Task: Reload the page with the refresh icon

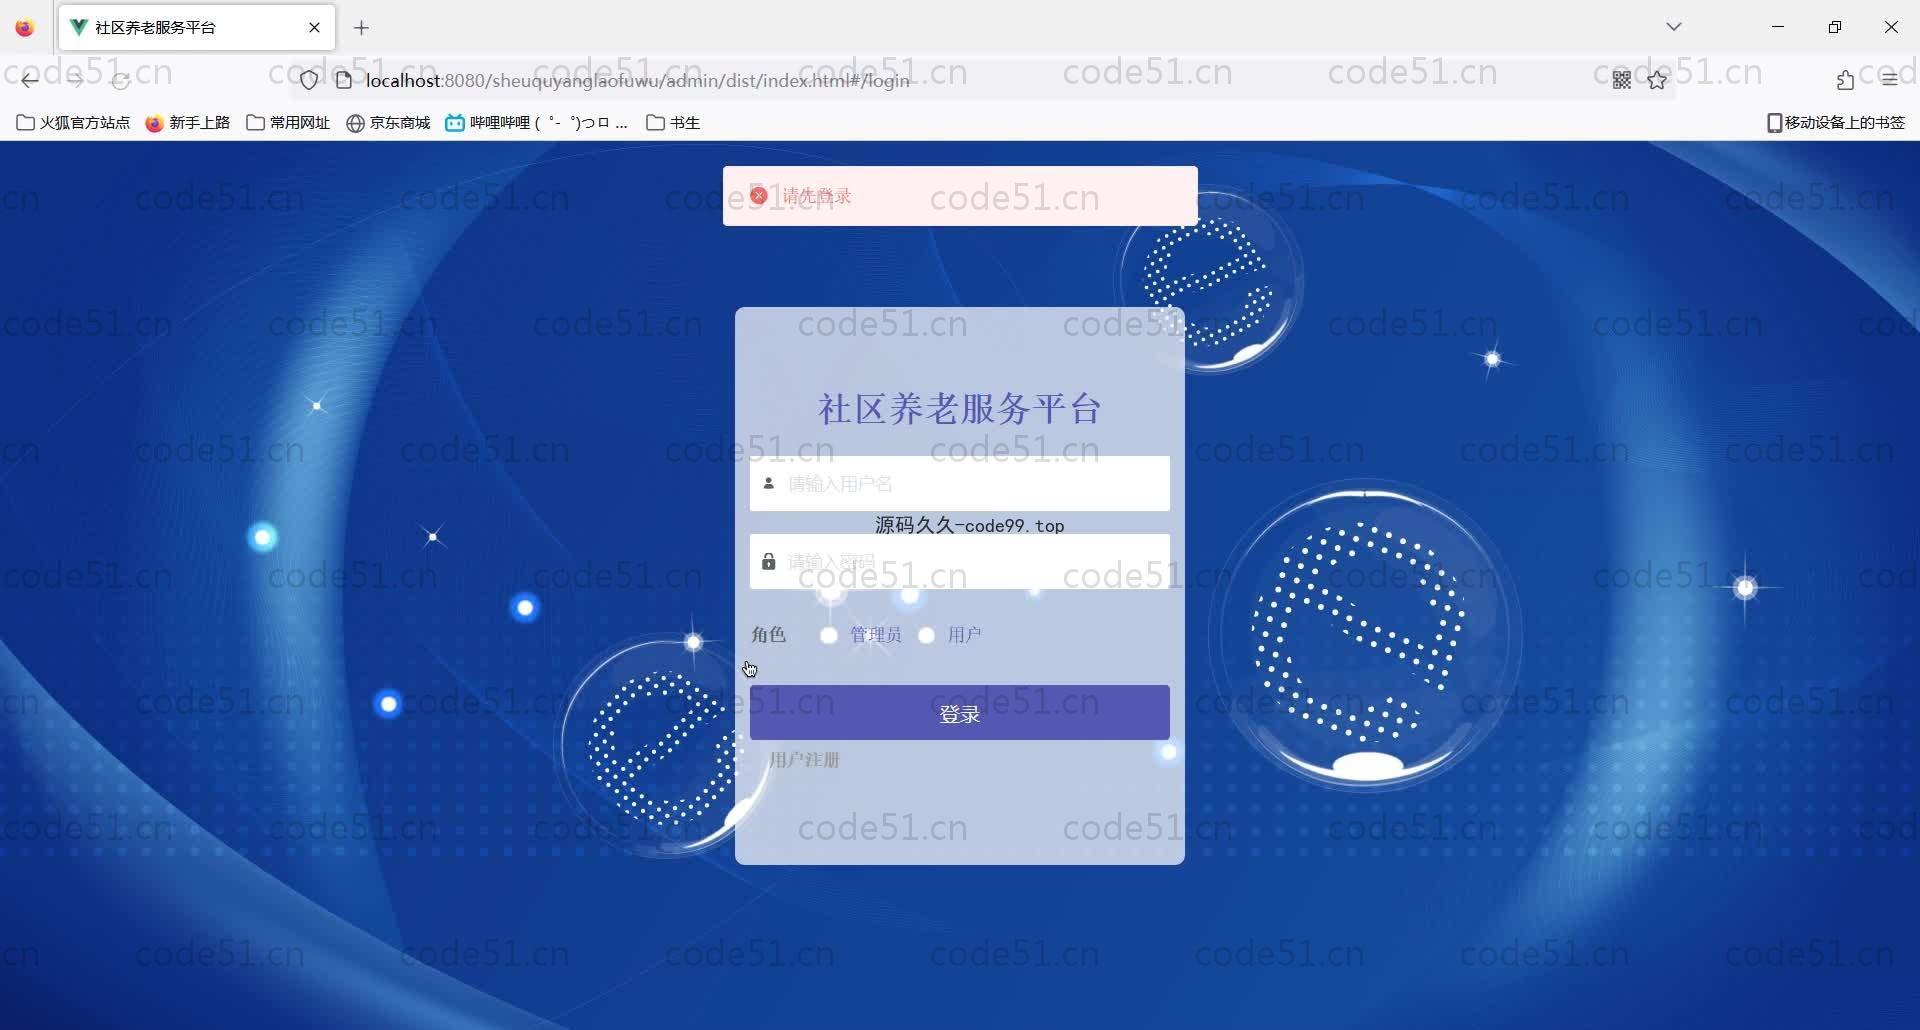Action: [121, 80]
